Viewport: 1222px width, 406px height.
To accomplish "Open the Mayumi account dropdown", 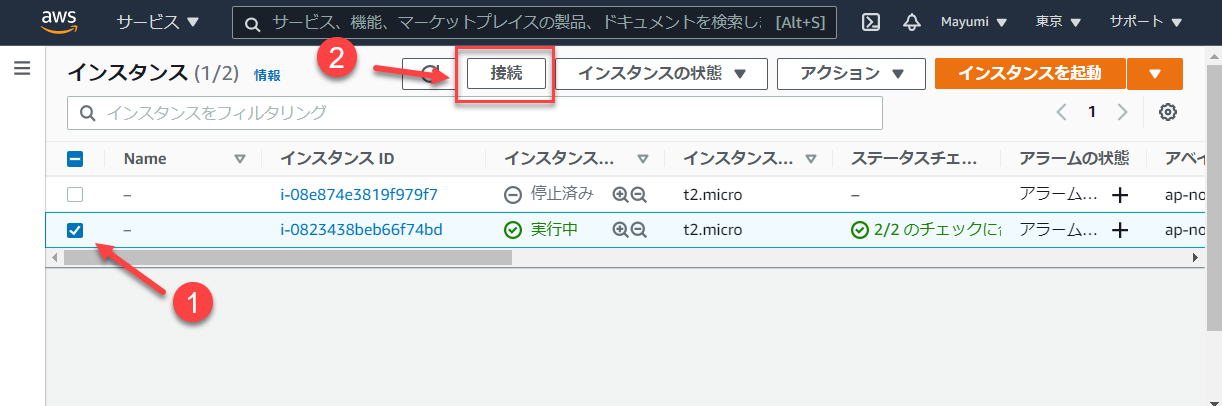I will click(x=974, y=21).
